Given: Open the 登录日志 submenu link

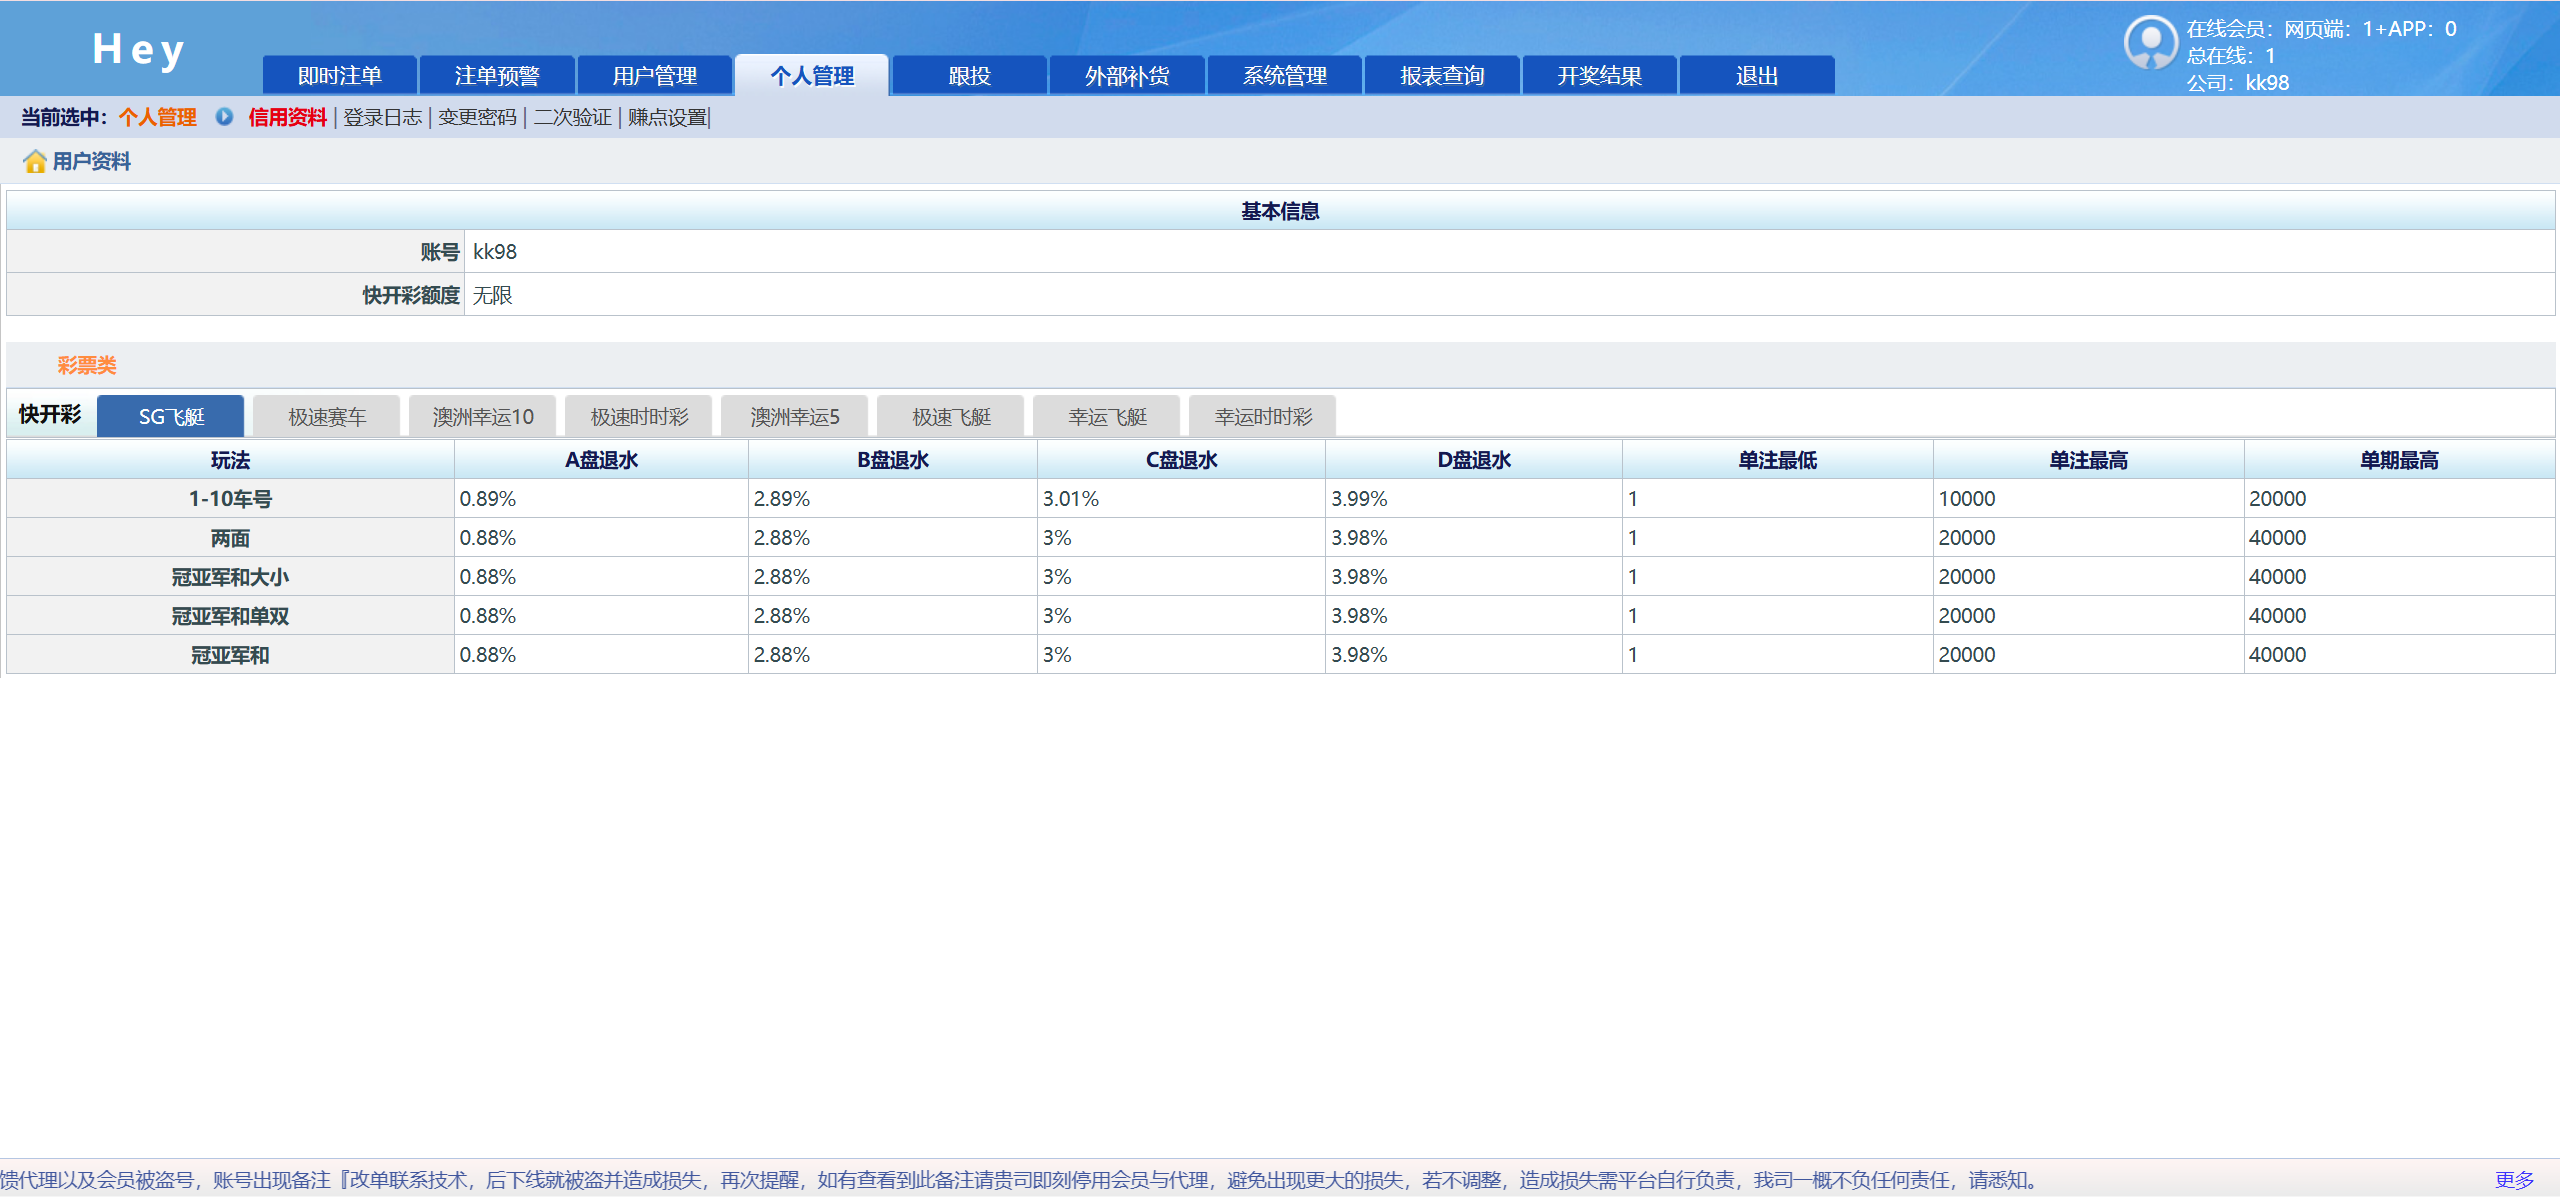Looking at the screenshot, I should pos(382,118).
